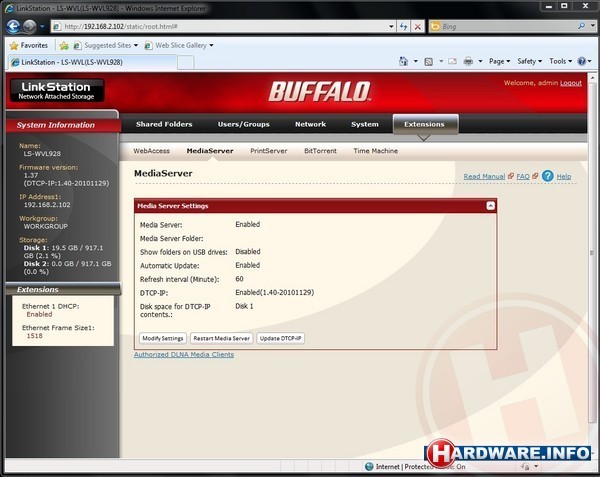Image resolution: width=600 pixels, height=477 pixels.
Task: Open the Print options dropdown arrow
Action: point(480,61)
